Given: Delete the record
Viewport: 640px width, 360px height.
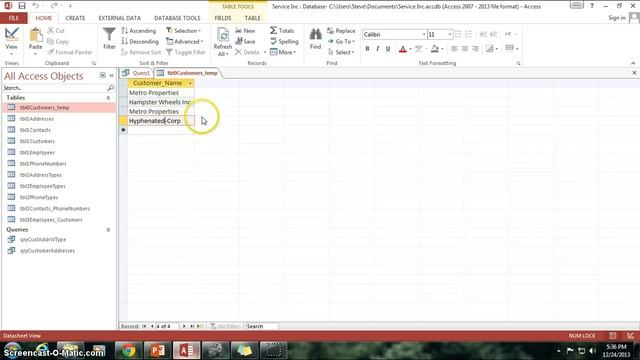Looking at the screenshot, I should pos(247,52).
